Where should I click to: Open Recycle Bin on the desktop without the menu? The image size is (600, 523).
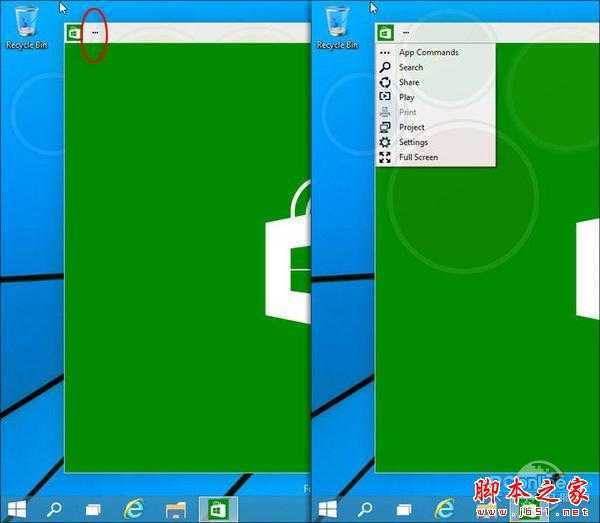pyautogui.click(x=26, y=27)
